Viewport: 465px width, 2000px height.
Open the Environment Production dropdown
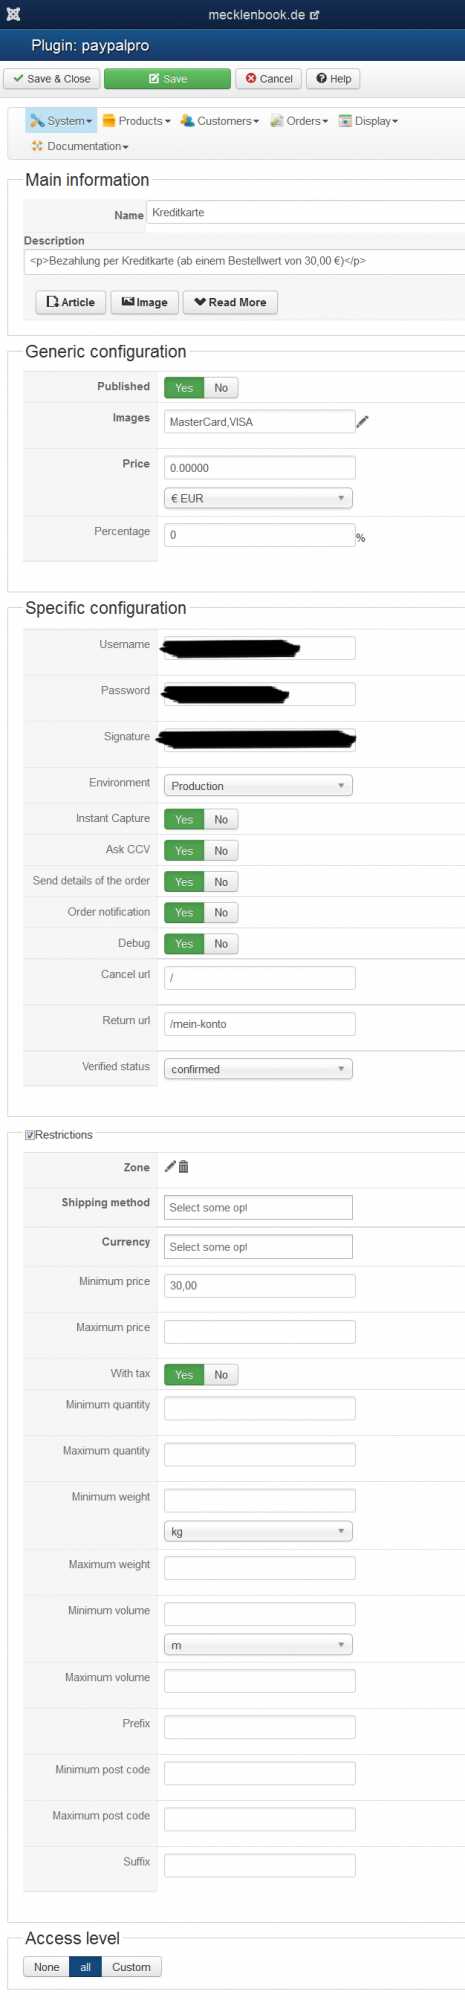pyautogui.click(x=258, y=786)
